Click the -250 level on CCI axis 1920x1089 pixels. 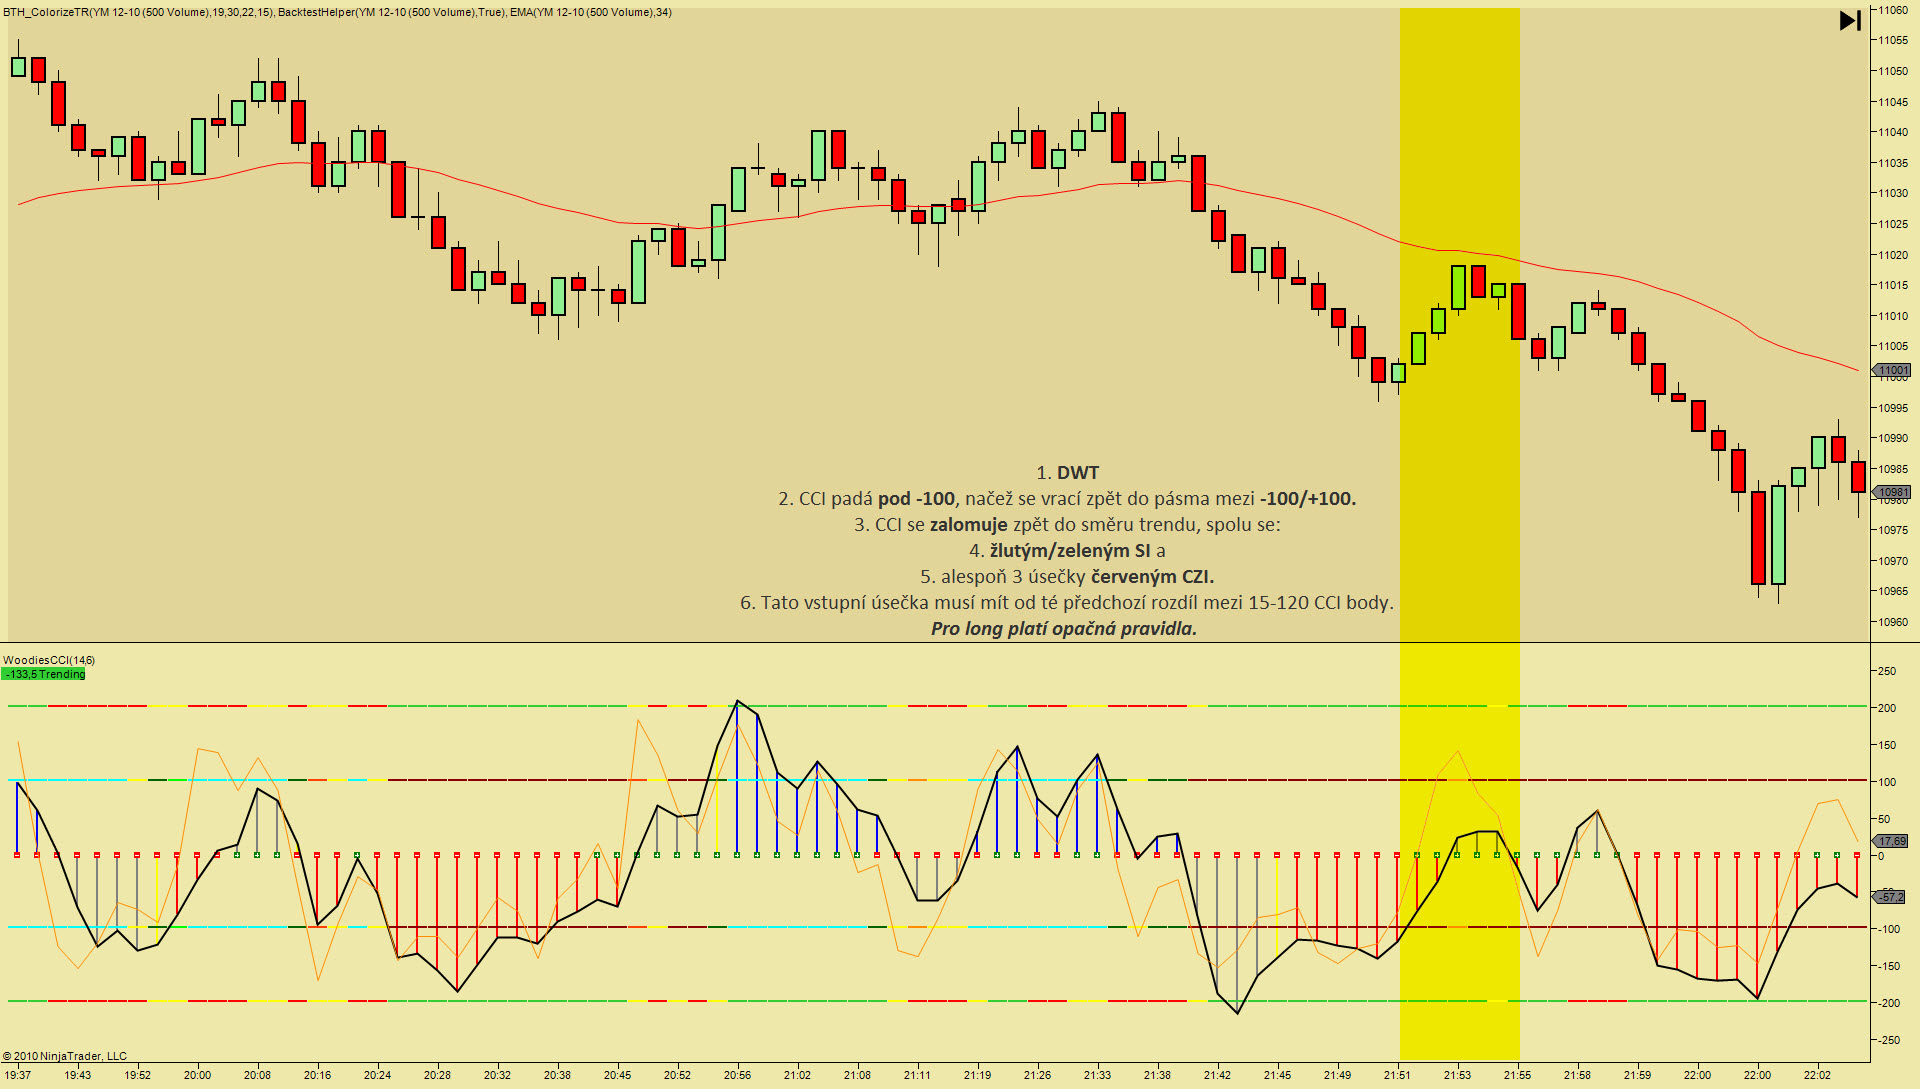click(x=1887, y=1041)
